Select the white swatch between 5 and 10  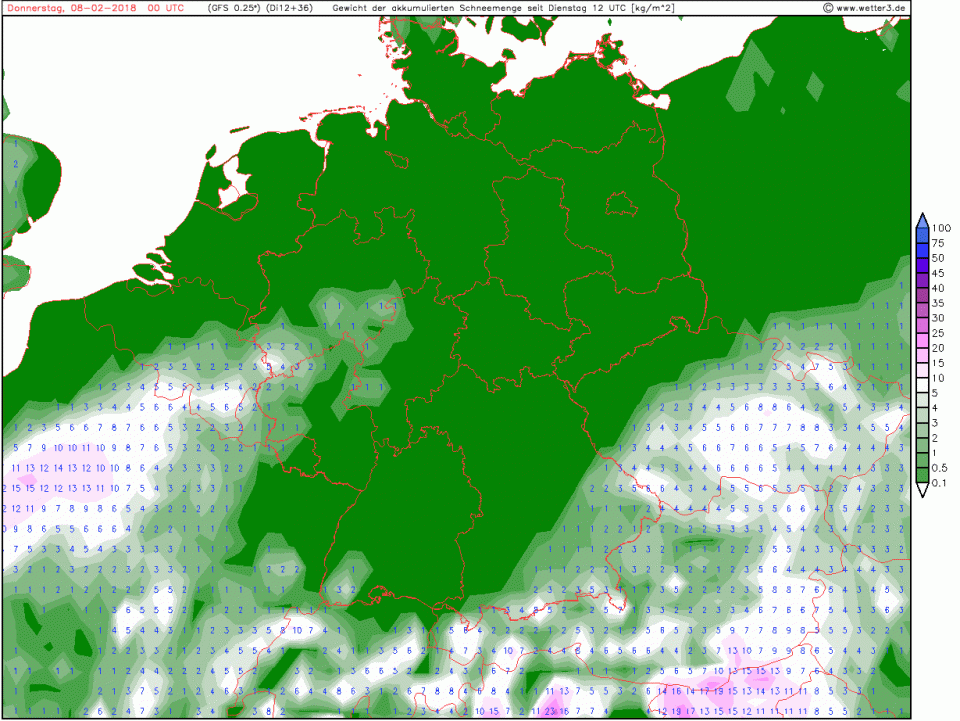[921, 385]
